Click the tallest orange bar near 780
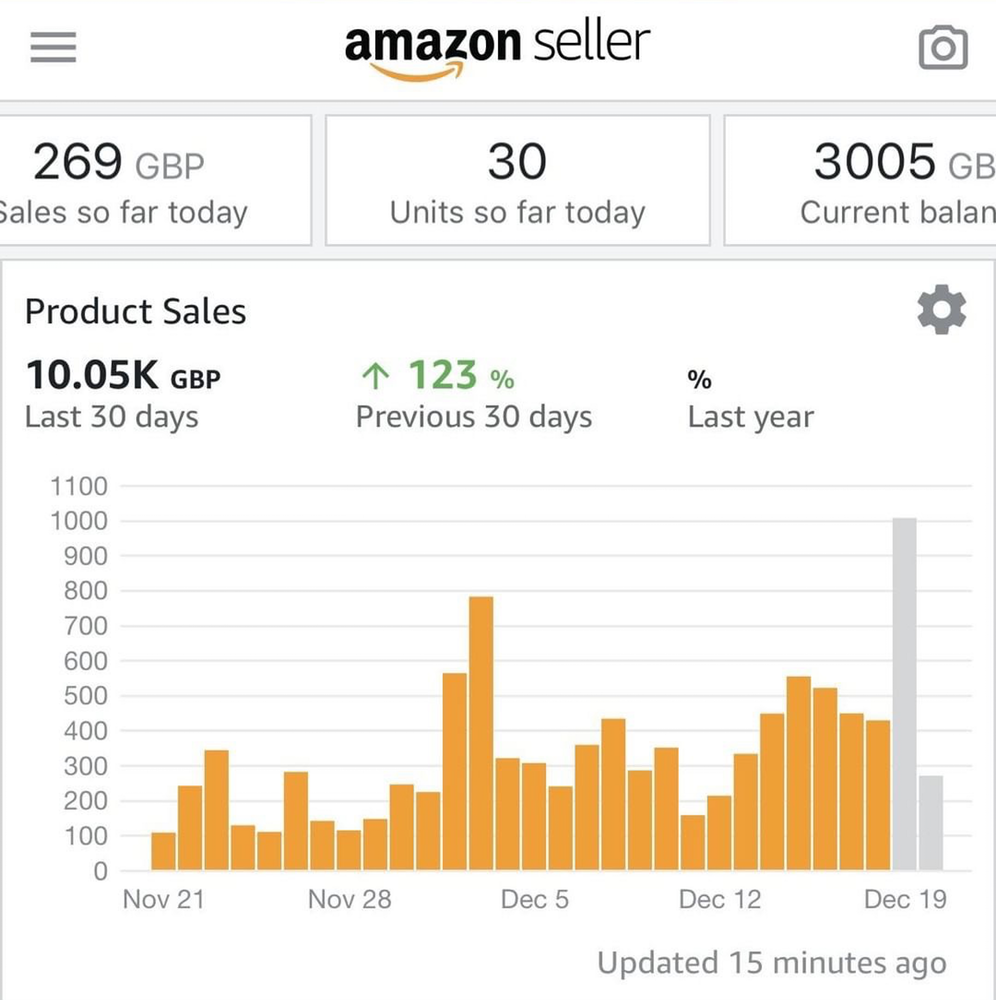Image resolution: width=996 pixels, height=1000 pixels. pyautogui.click(x=481, y=733)
